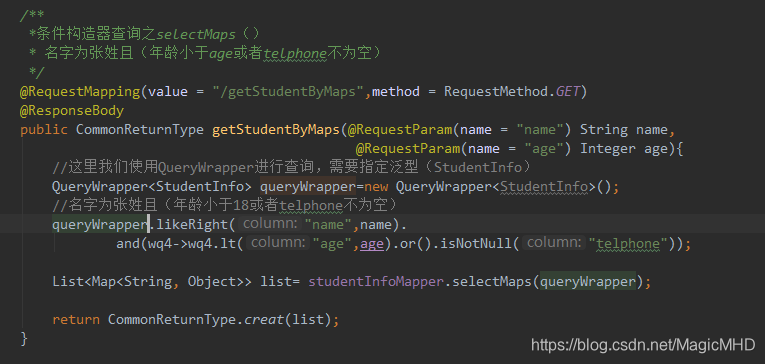This screenshot has width=765, height=364.
Task: Click the "age" string in second @RequestParam
Action: [544, 148]
